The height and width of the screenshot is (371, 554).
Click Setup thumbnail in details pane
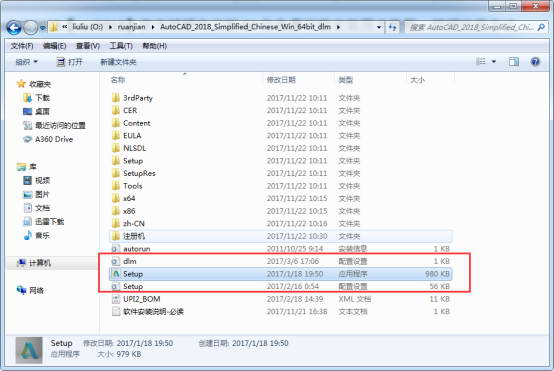(x=29, y=350)
